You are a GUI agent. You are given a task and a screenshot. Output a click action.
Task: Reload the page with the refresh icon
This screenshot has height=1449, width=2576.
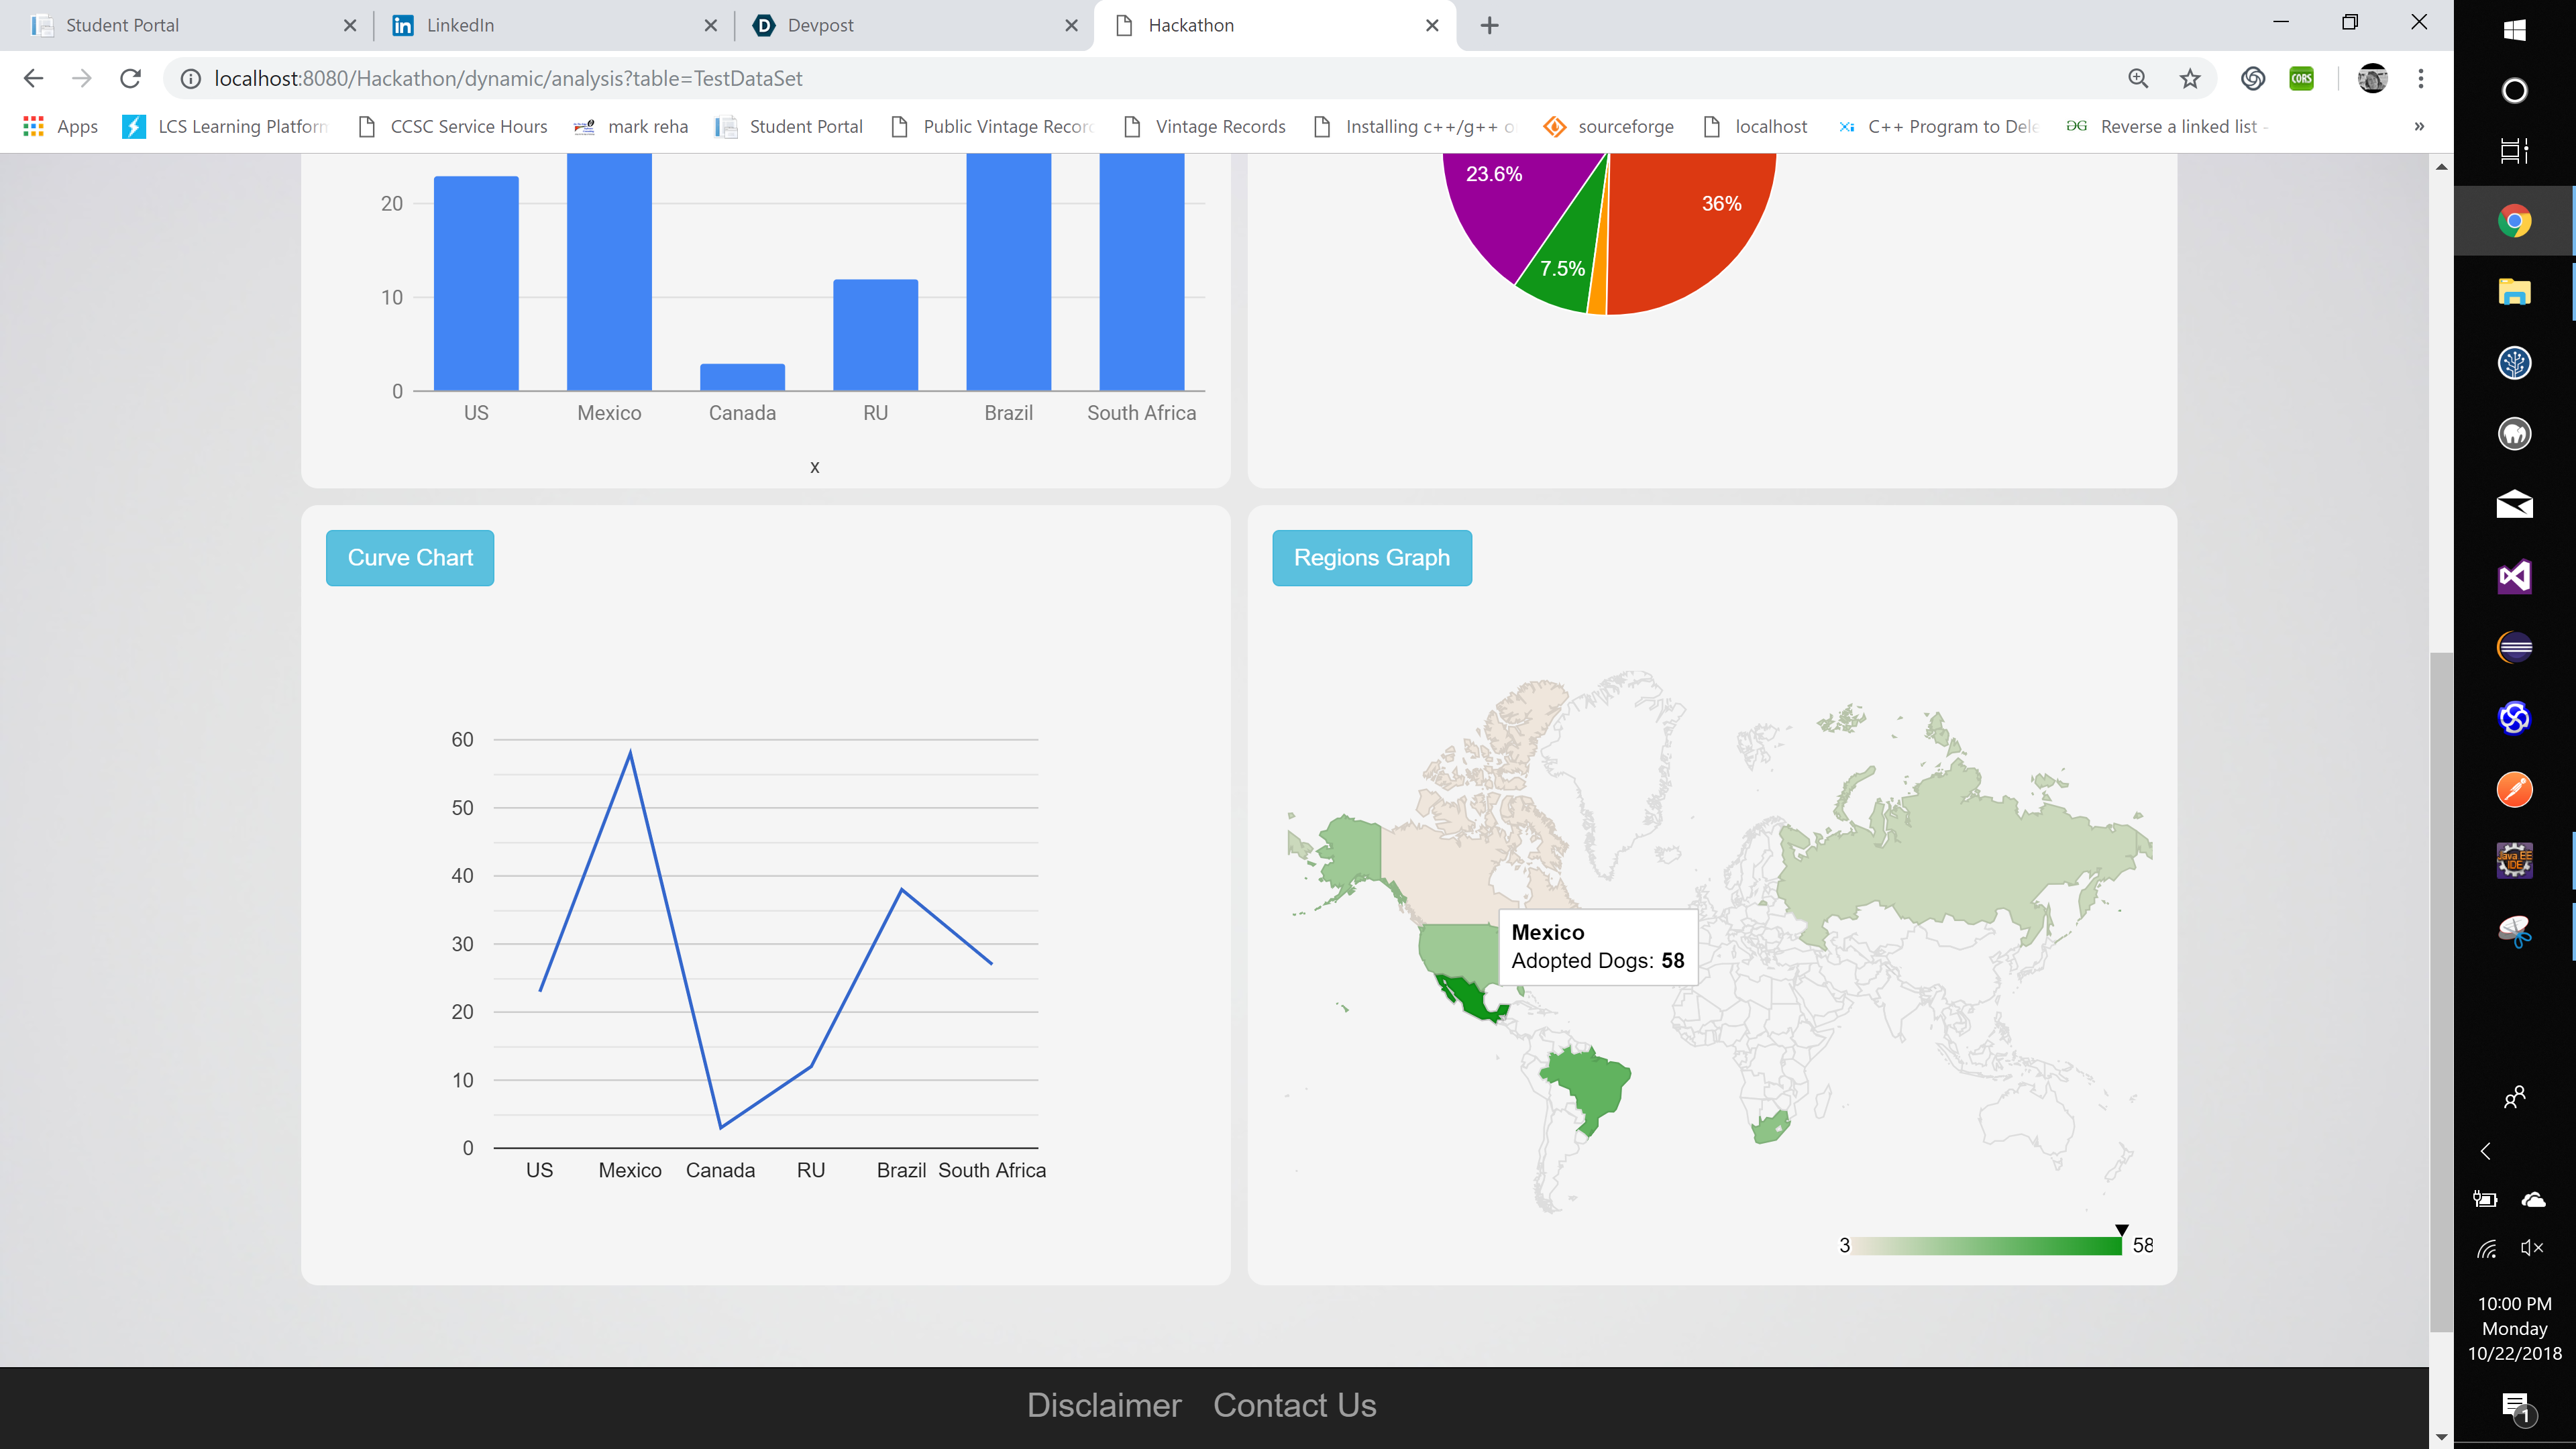coord(130,78)
